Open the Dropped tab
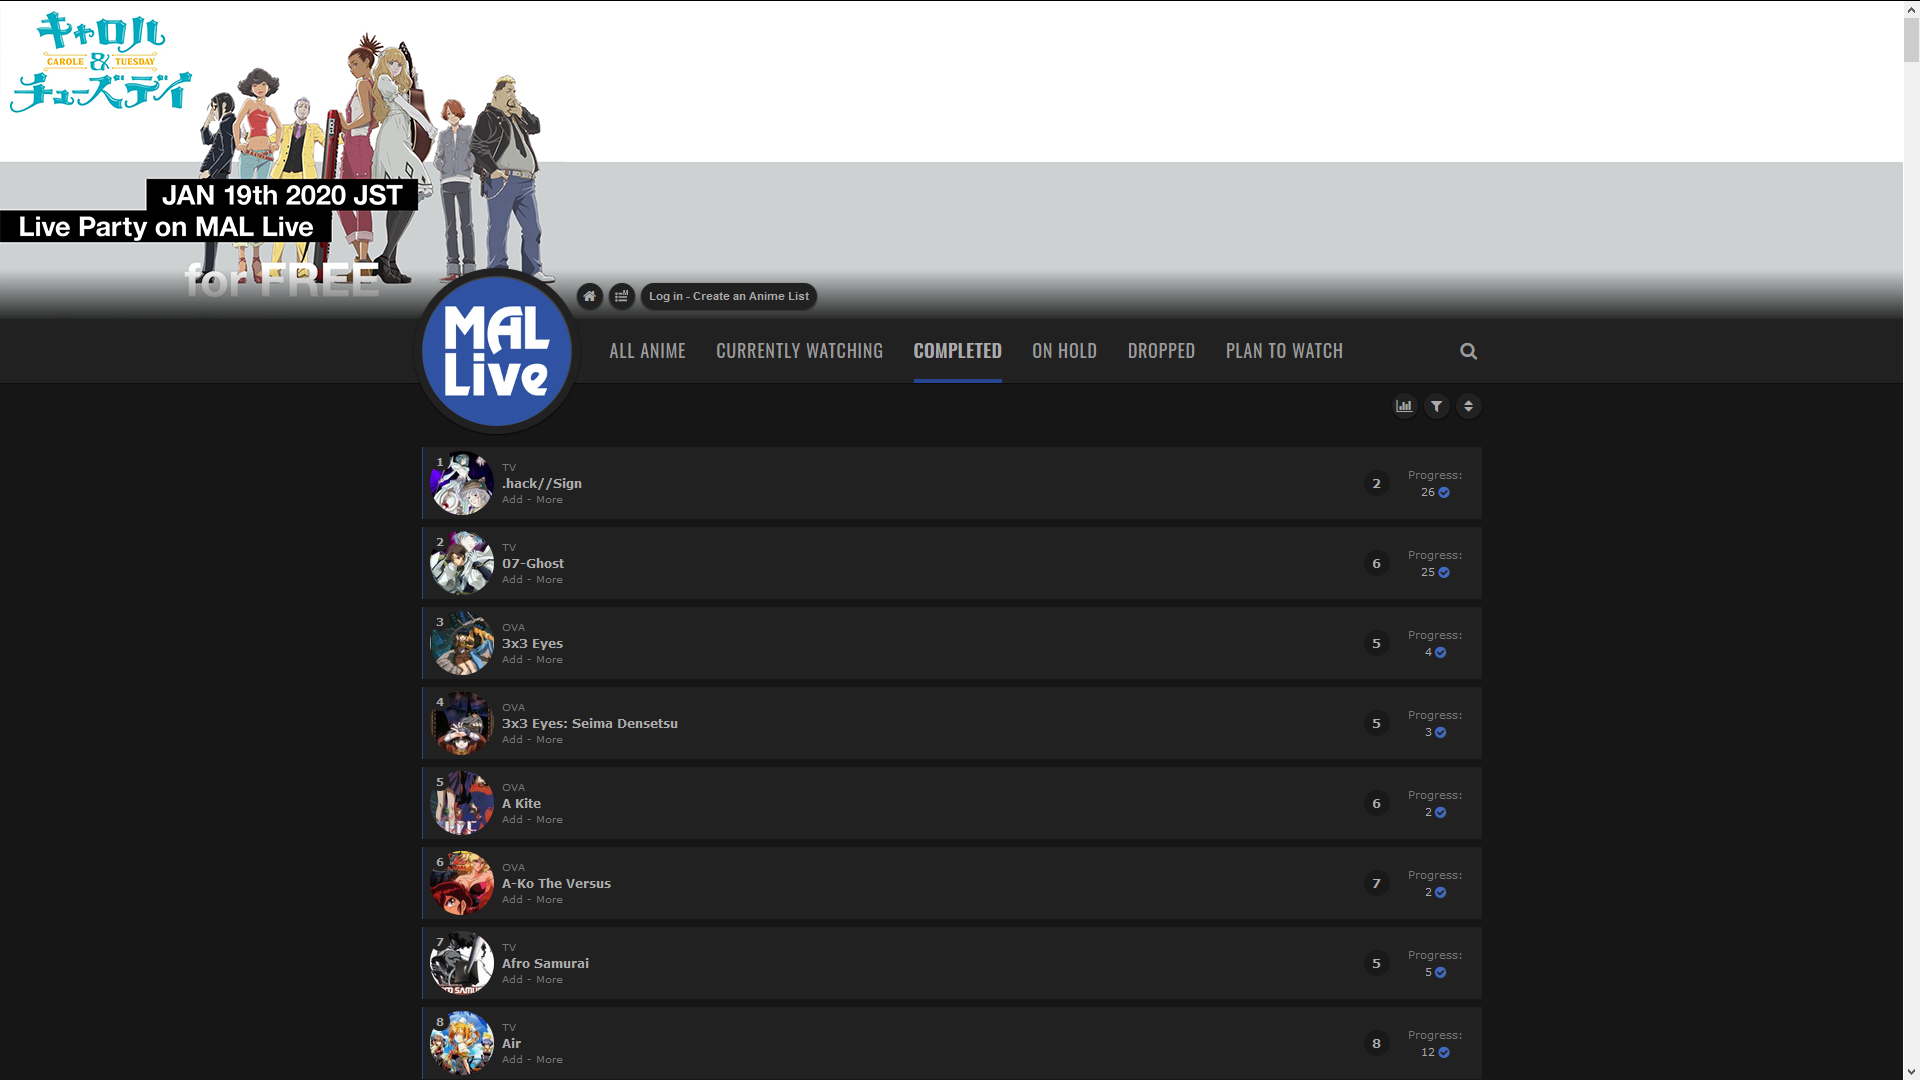The image size is (1920, 1080). (x=1161, y=351)
